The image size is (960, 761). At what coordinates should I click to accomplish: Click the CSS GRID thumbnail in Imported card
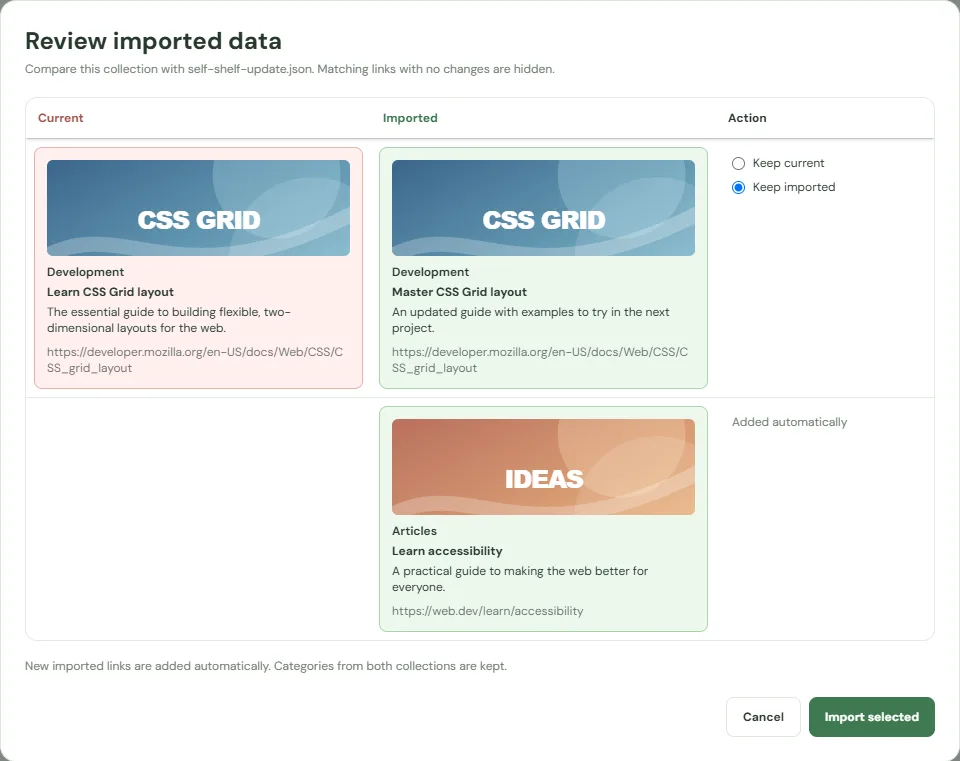point(543,208)
